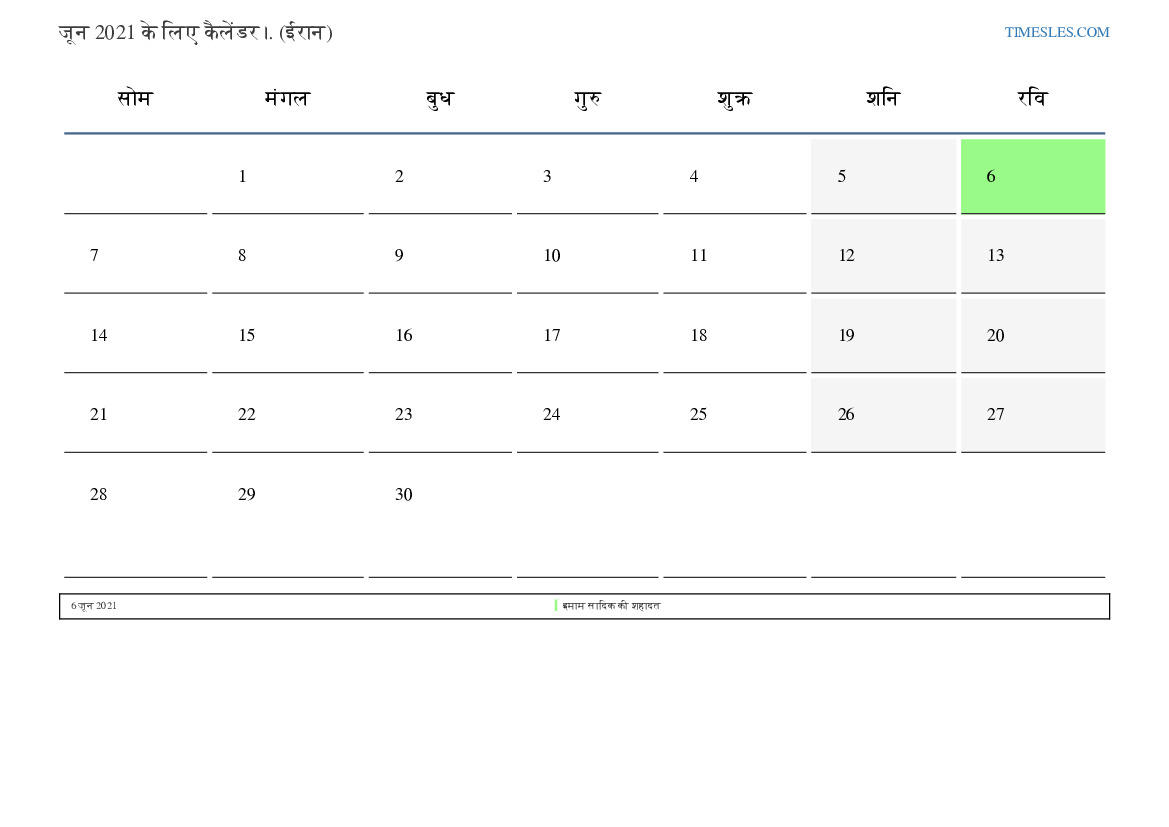Viewport: 1169px width, 827px height.
Task: Select date 28 in last row
Action: (99, 495)
